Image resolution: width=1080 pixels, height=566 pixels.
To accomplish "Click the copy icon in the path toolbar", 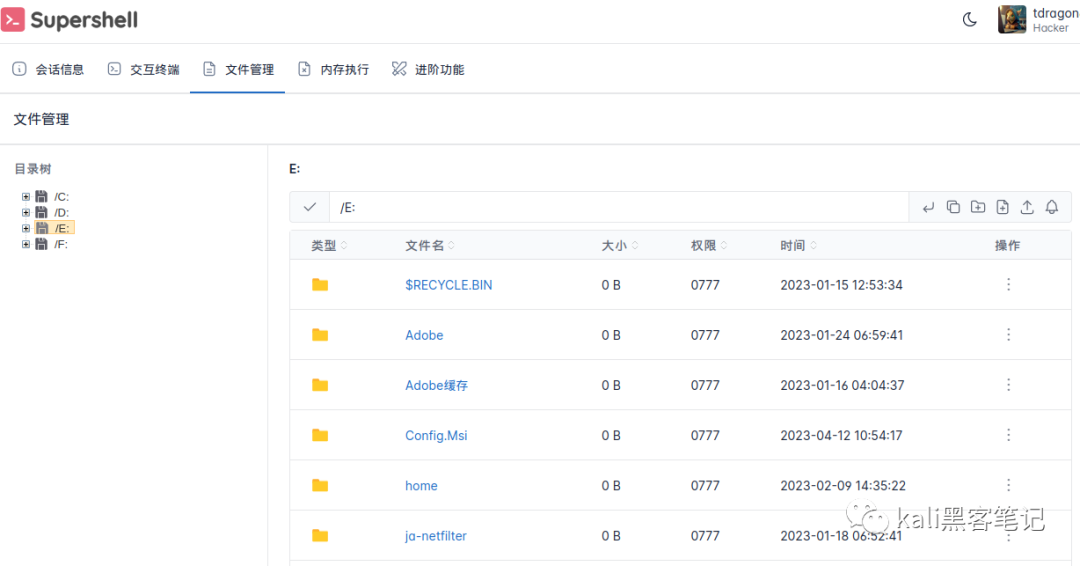I will click(953, 207).
